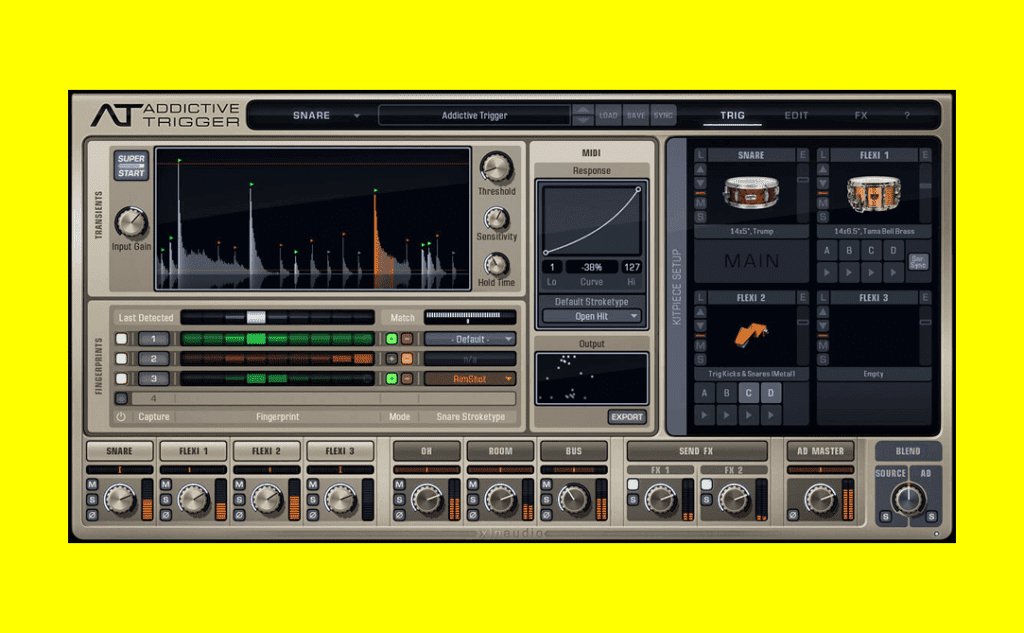This screenshot has height=633, width=1024.
Task: Toggle checkbox for fingerprint row 2
Action: point(121,359)
